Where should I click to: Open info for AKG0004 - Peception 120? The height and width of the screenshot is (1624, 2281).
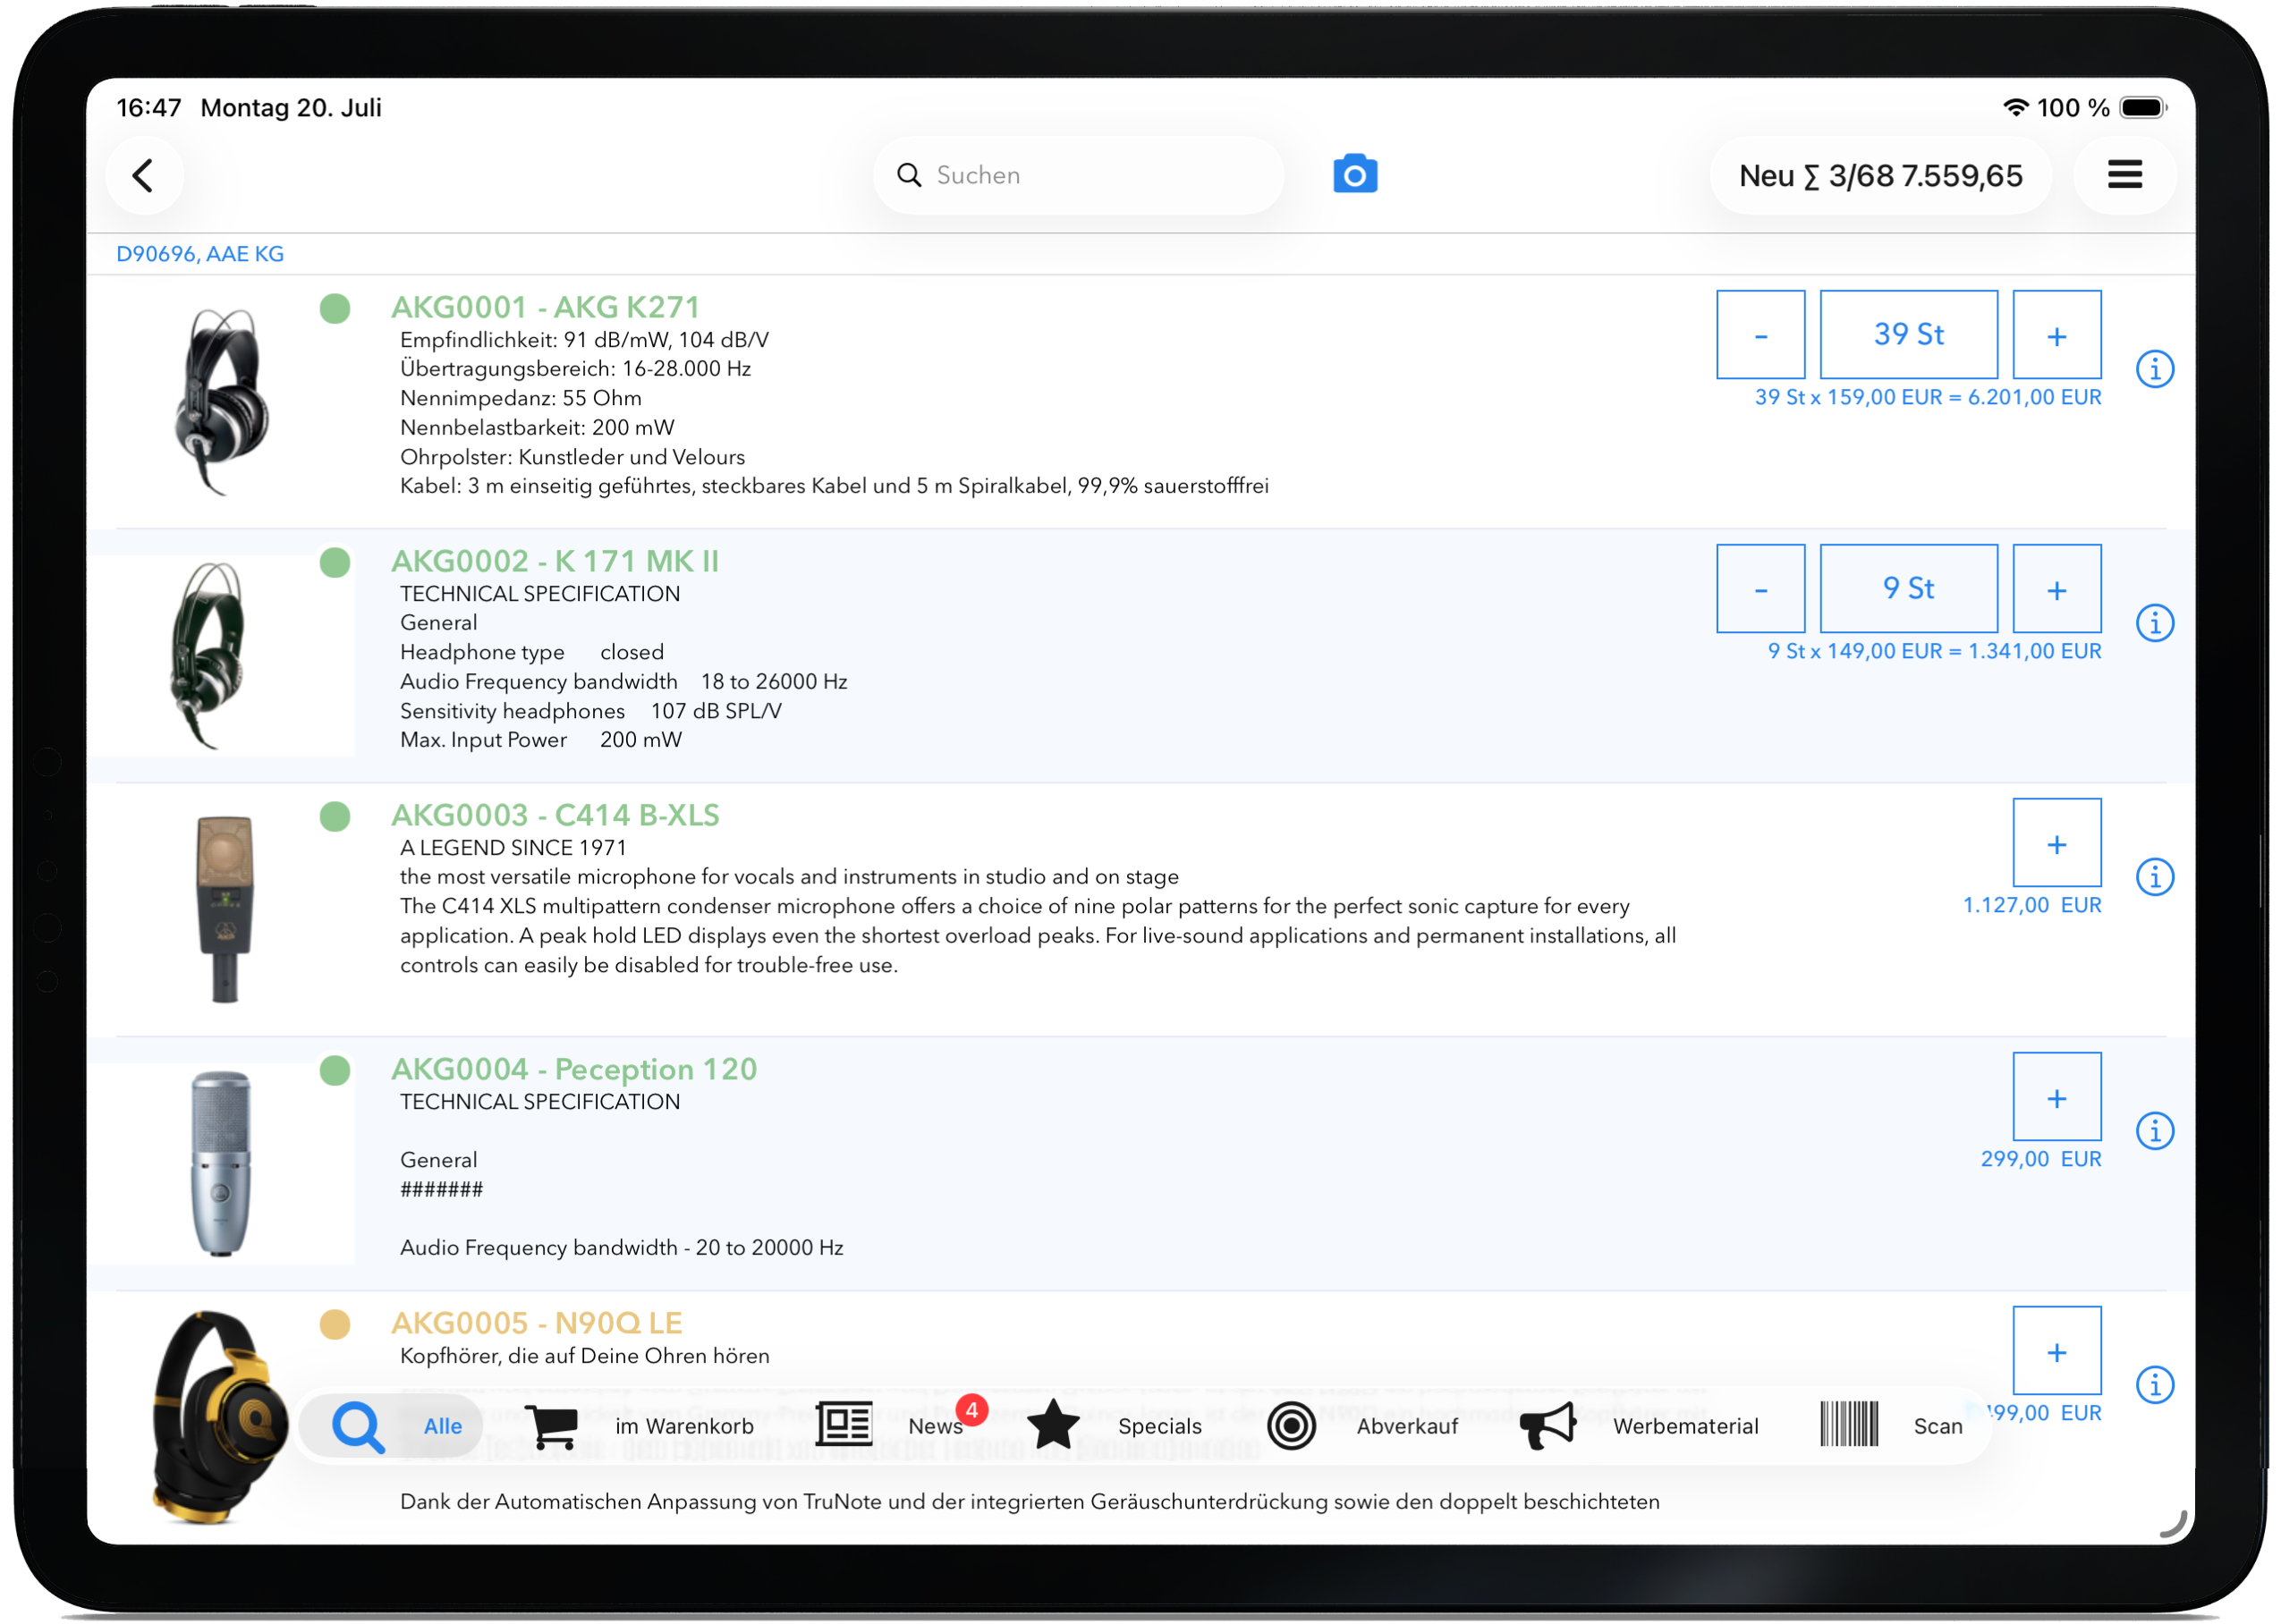click(x=2155, y=1131)
